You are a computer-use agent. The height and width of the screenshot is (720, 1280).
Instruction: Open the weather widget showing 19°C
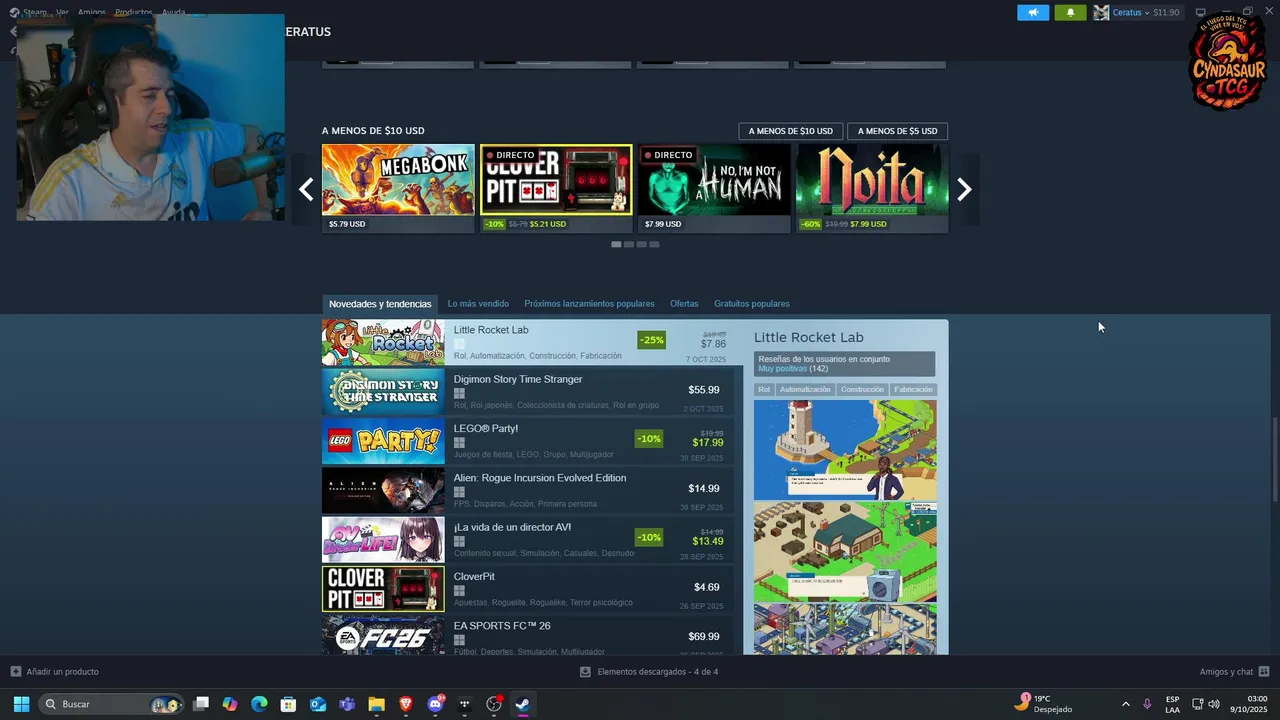[x=1043, y=704]
